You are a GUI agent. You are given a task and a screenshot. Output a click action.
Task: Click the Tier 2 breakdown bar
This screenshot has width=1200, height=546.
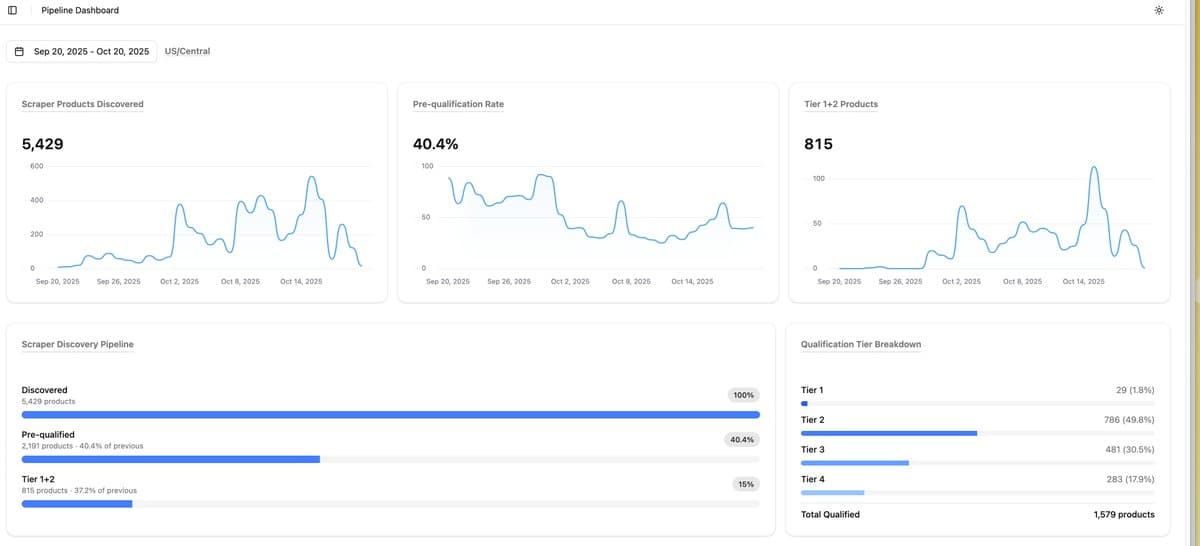(978, 433)
